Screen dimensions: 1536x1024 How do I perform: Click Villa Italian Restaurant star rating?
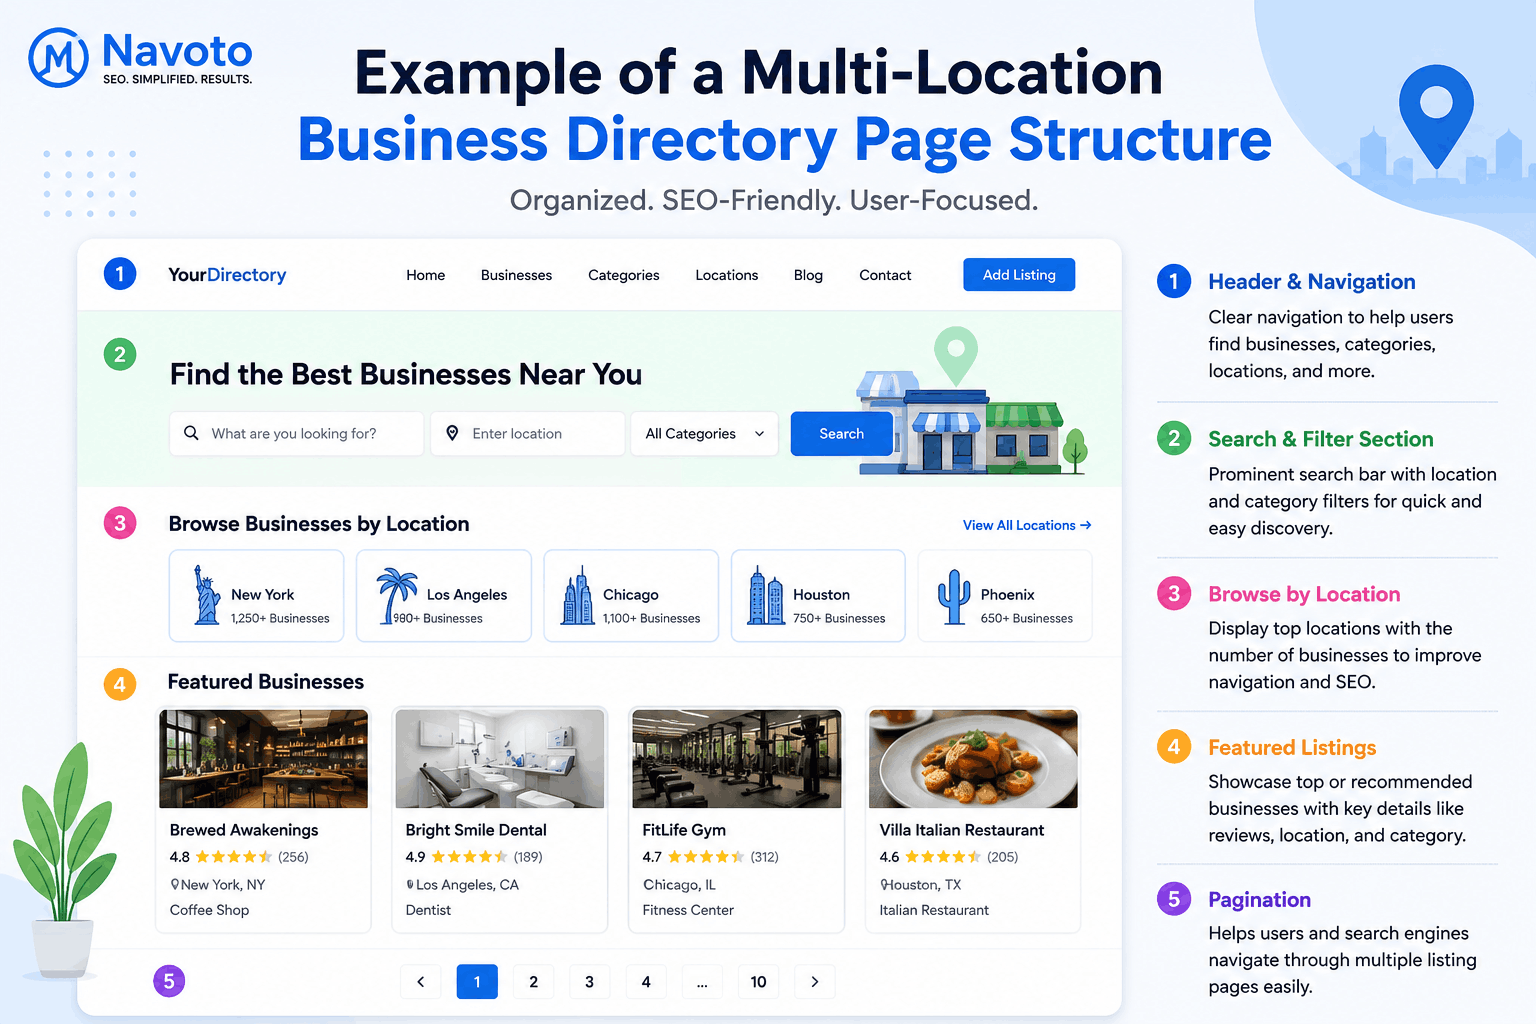click(x=943, y=857)
